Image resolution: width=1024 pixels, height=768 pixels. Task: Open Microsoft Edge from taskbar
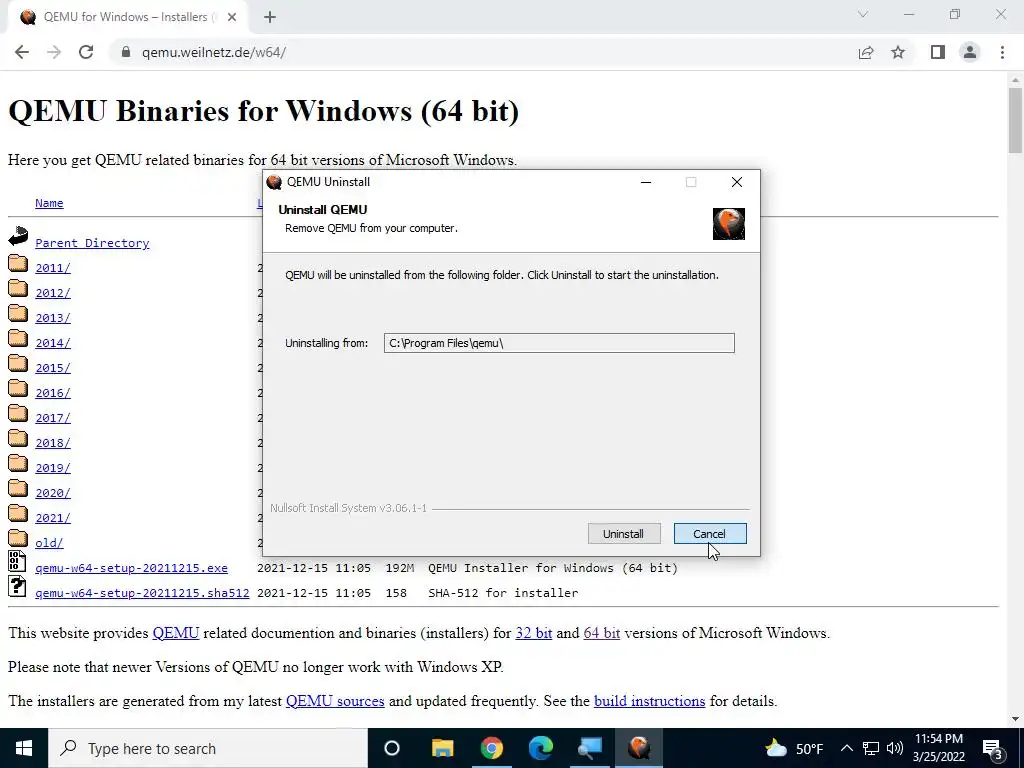[x=541, y=748]
